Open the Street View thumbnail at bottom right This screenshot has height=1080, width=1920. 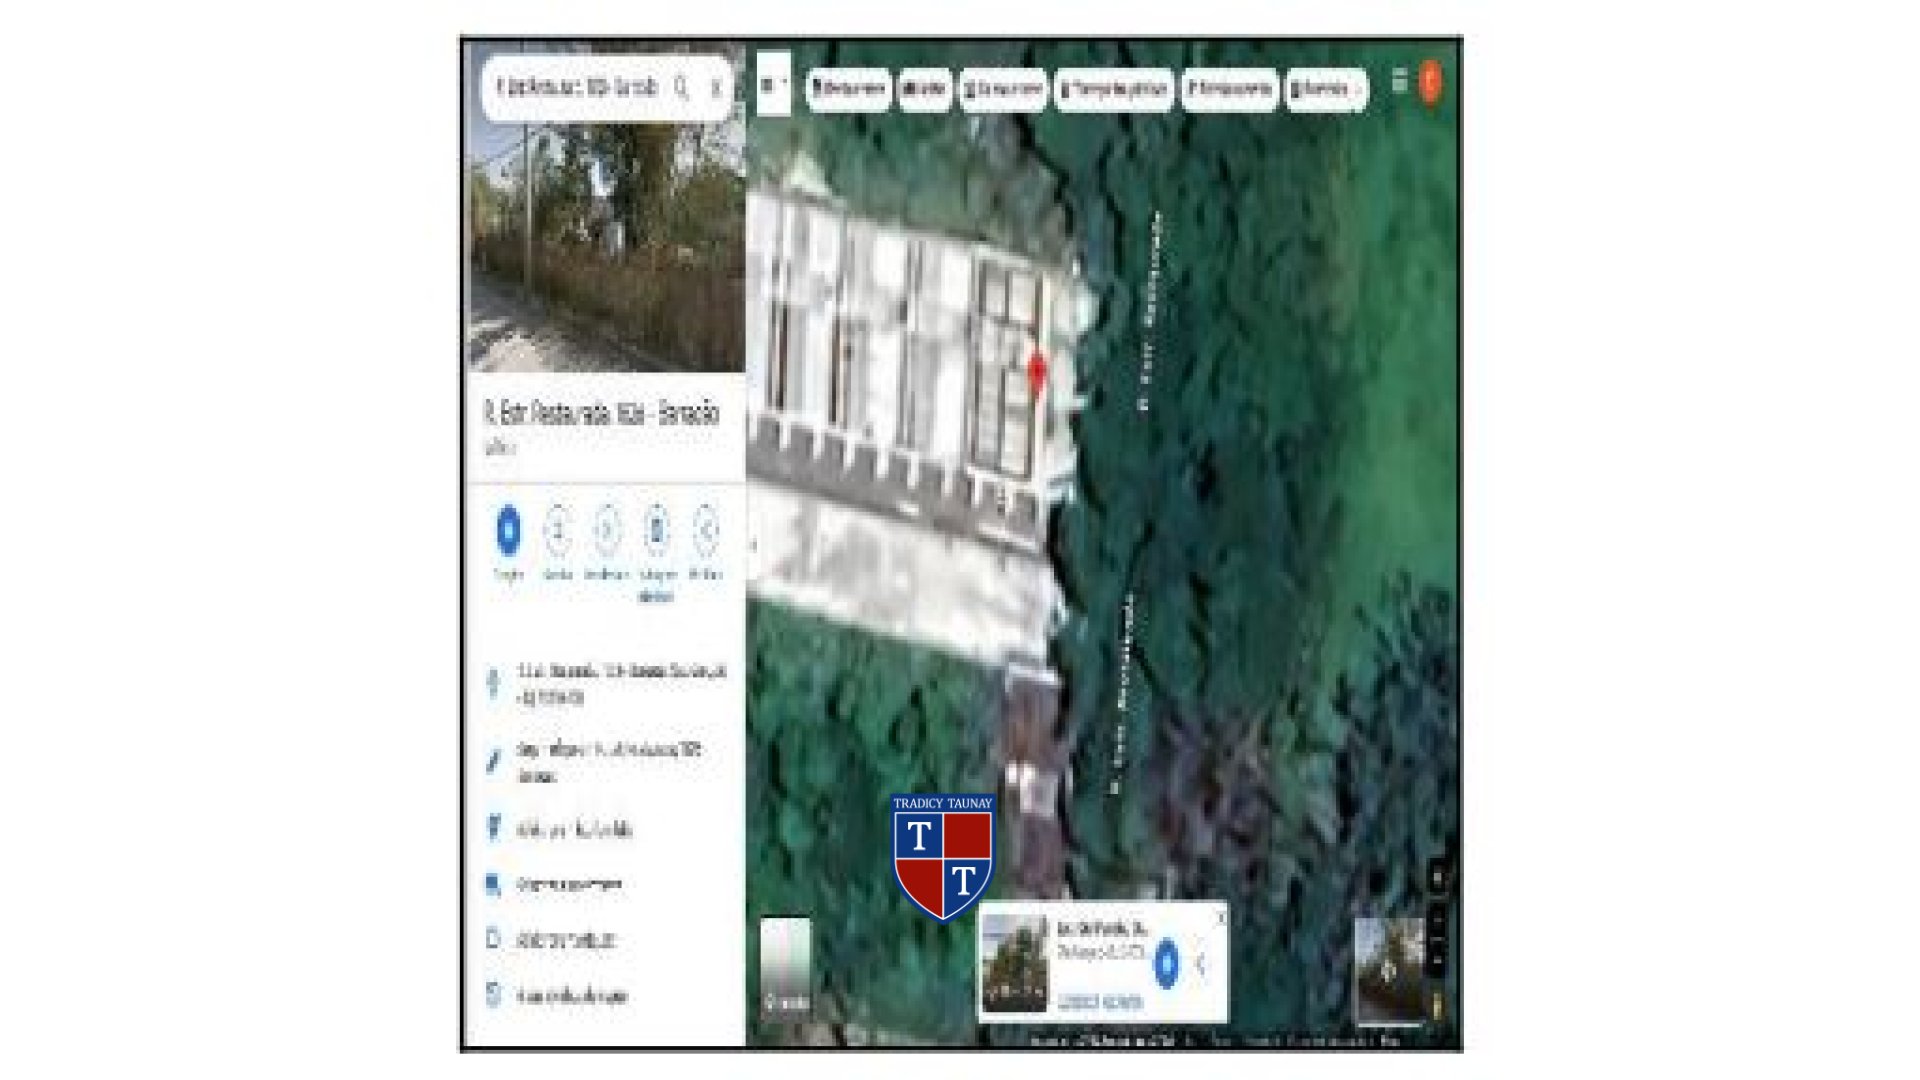[x=1388, y=970]
